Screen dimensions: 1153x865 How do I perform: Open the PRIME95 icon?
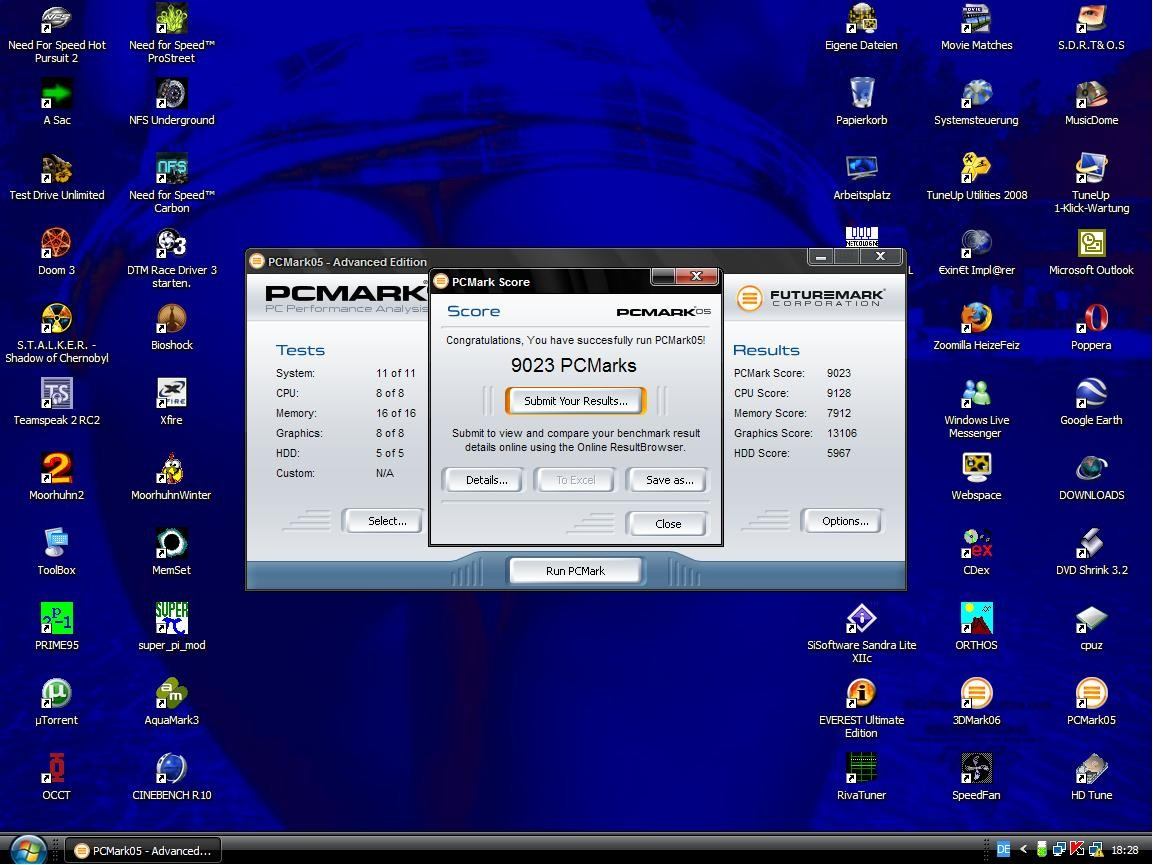[57, 620]
